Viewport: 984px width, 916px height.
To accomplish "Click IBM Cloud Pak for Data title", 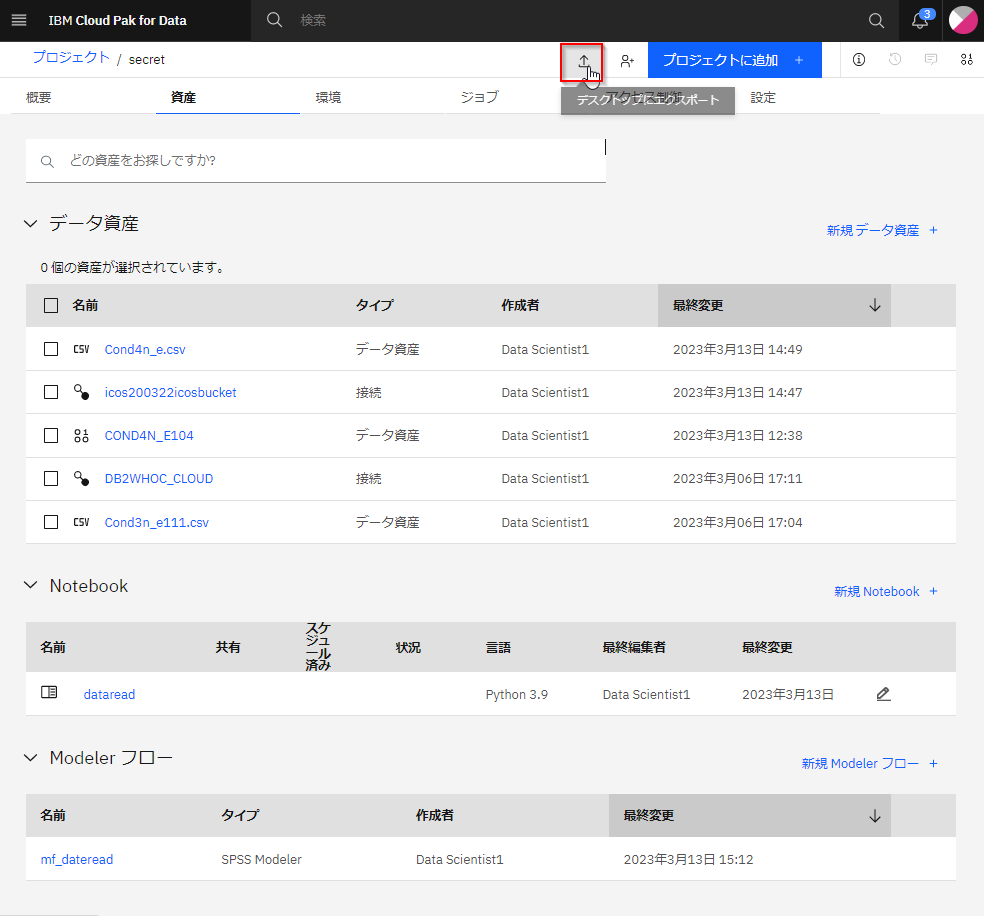I will pos(117,21).
